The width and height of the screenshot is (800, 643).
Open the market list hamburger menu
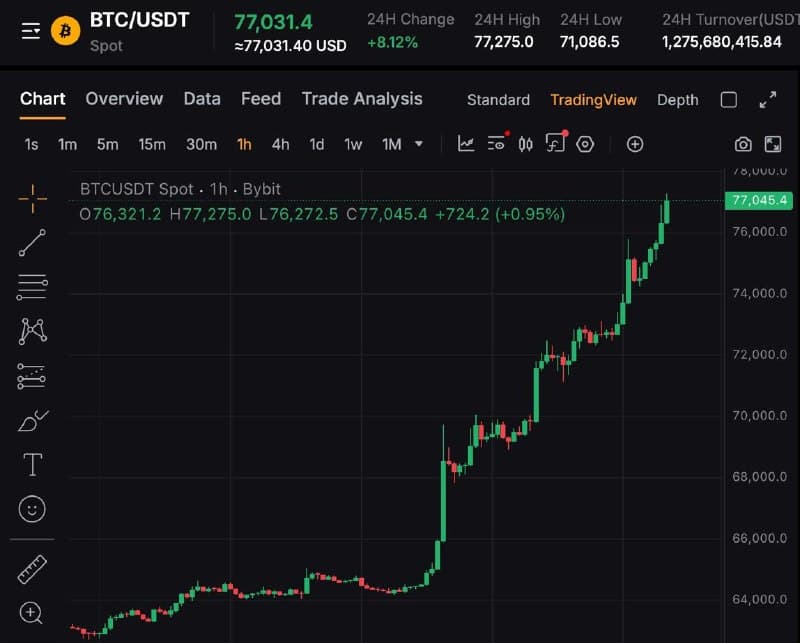click(x=31, y=31)
